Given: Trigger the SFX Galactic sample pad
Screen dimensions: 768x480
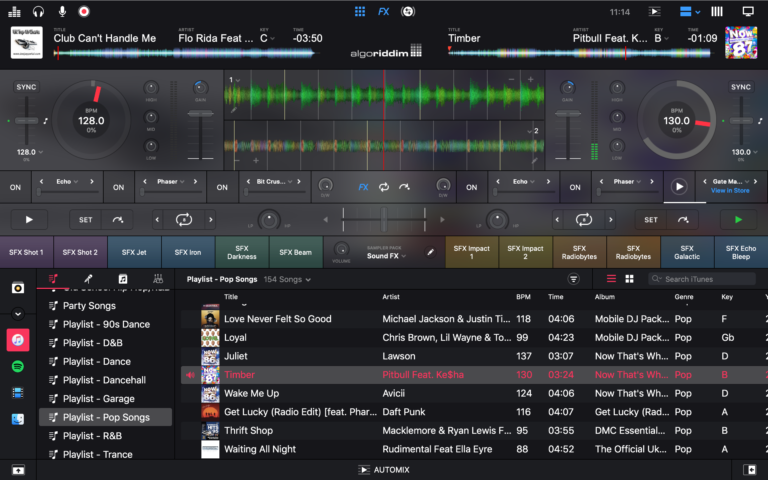Looking at the screenshot, I should click(x=687, y=252).
